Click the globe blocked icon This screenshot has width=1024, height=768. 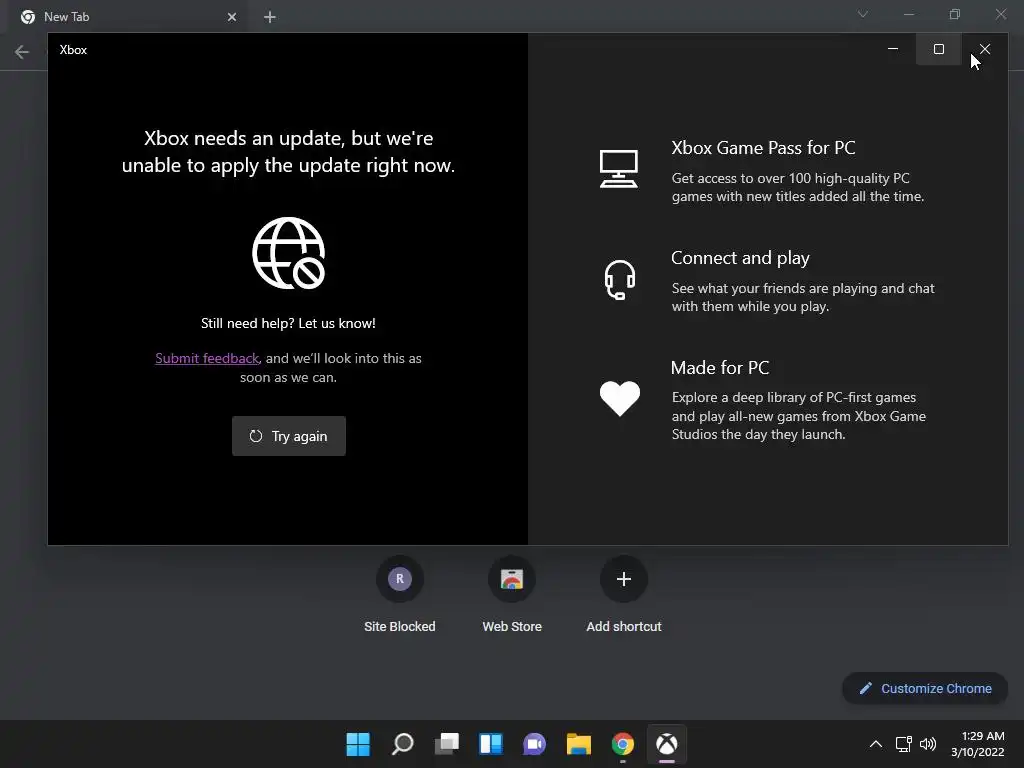click(289, 253)
